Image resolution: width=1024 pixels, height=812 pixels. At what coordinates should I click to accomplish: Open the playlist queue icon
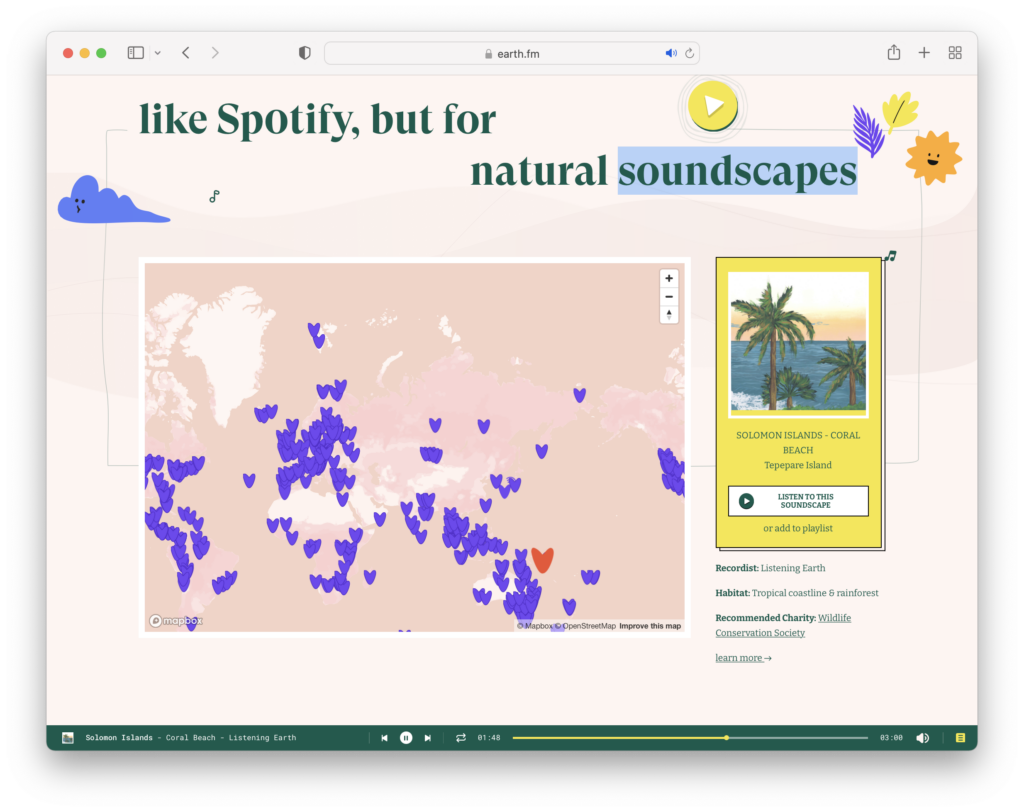pos(960,738)
